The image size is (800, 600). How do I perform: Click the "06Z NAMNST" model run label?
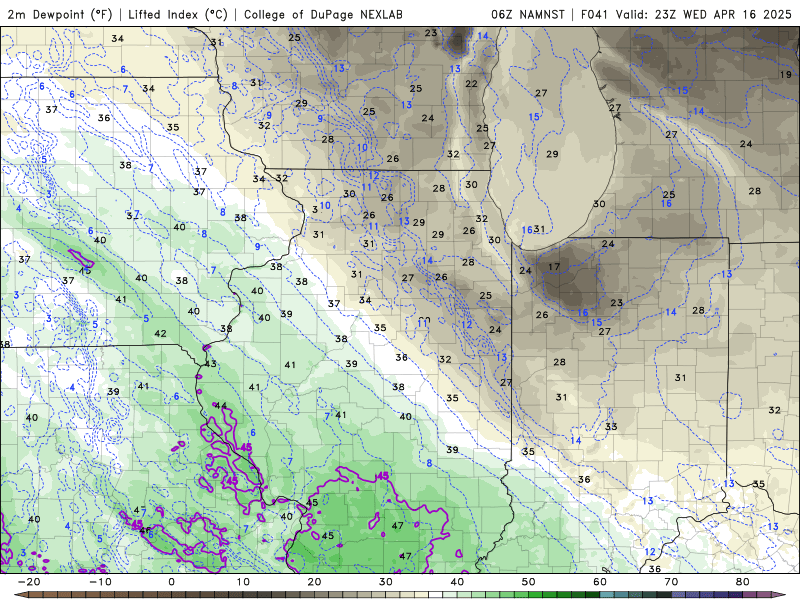coord(528,14)
